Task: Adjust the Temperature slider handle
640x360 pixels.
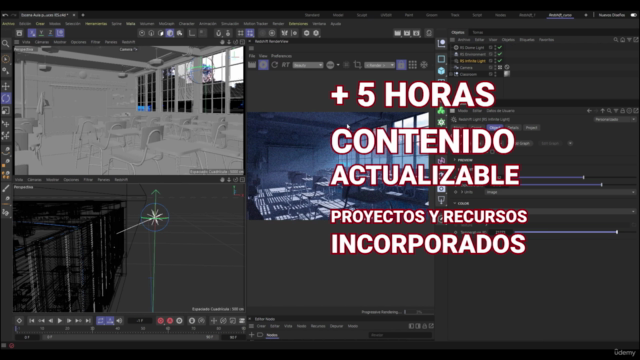Action: 617,232
